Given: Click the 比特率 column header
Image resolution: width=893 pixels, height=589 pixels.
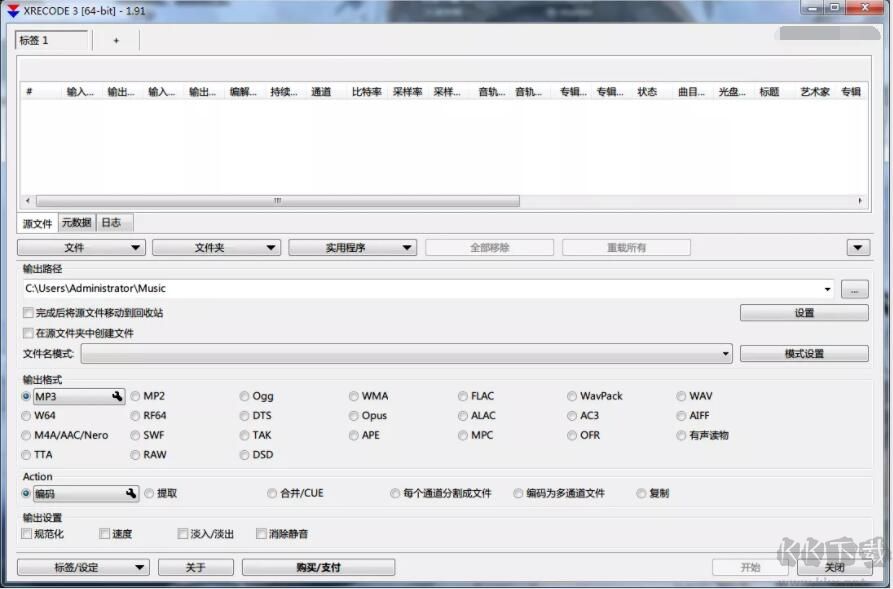Looking at the screenshot, I should pyautogui.click(x=367, y=90).
